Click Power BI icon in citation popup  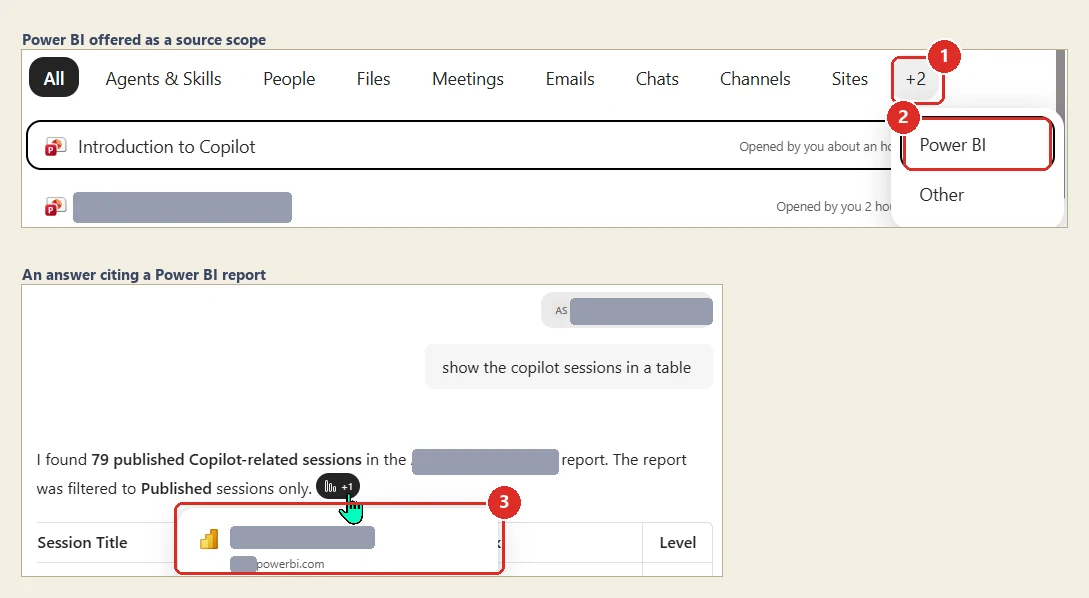(x=209, y=539)
